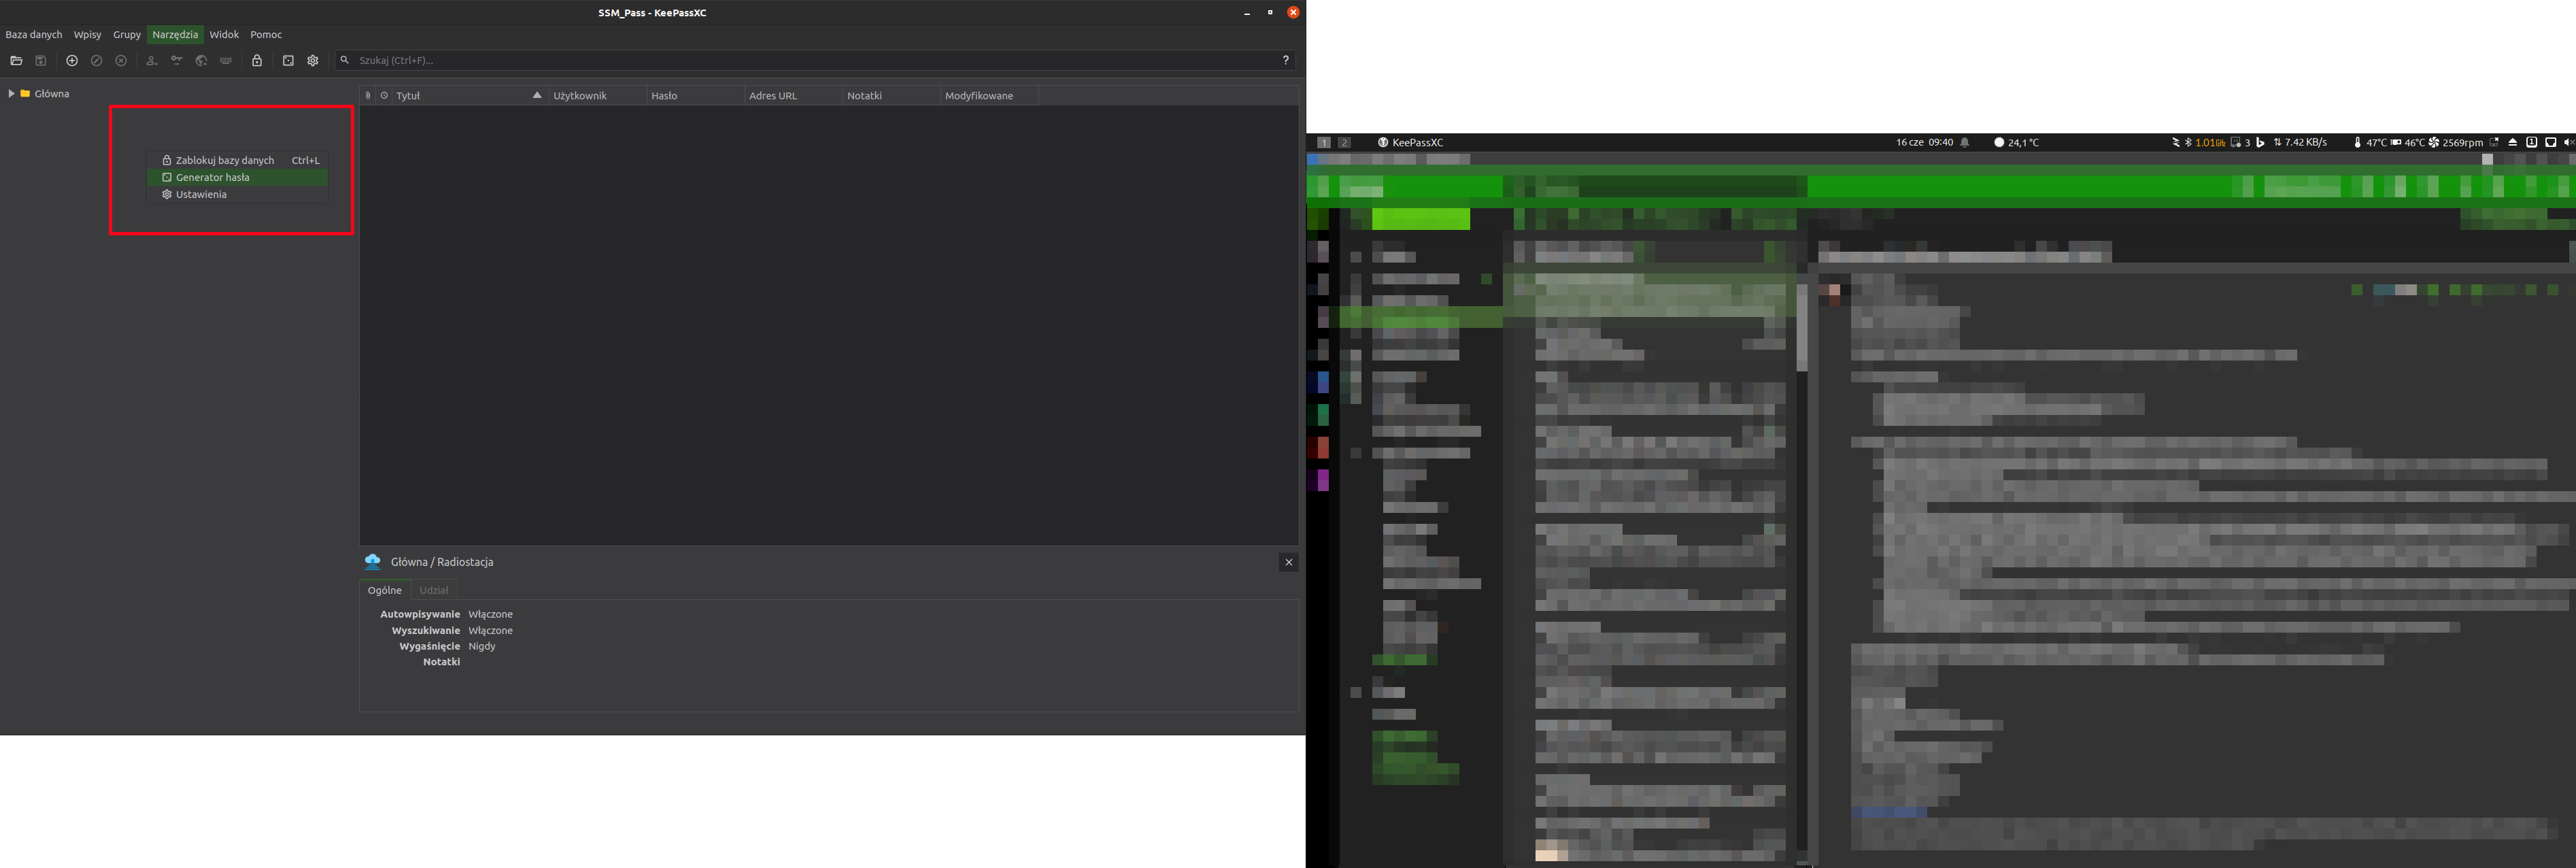Screen dimensions: 2576x868
Task: Click the edit entry pencil icon
Action: [97, 61]
